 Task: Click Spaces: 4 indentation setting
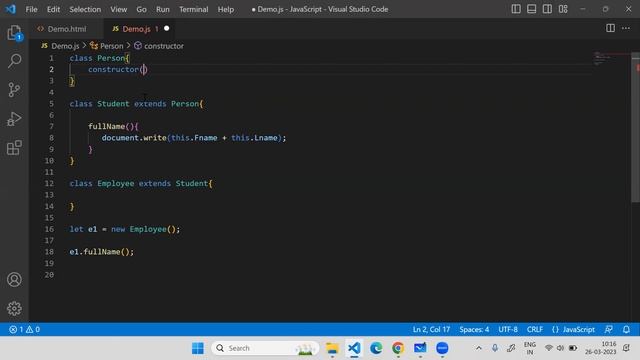[474, 329]
